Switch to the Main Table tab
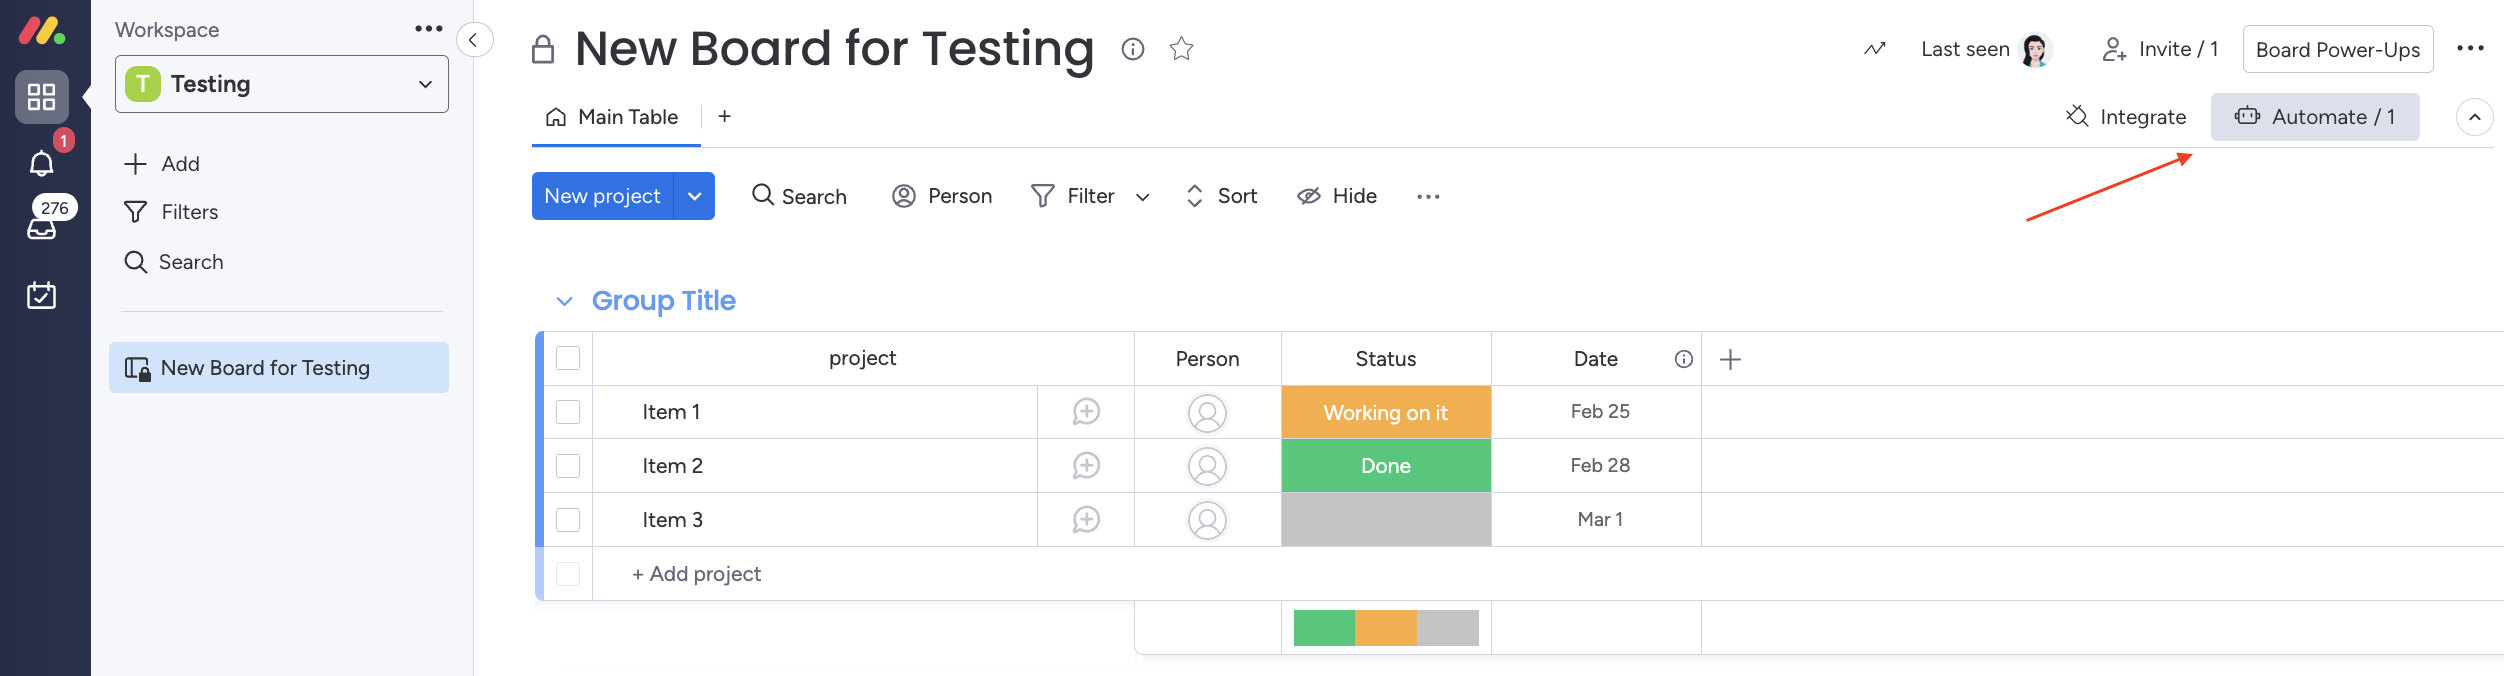The image size is (2504, 676). pos(614,117)
